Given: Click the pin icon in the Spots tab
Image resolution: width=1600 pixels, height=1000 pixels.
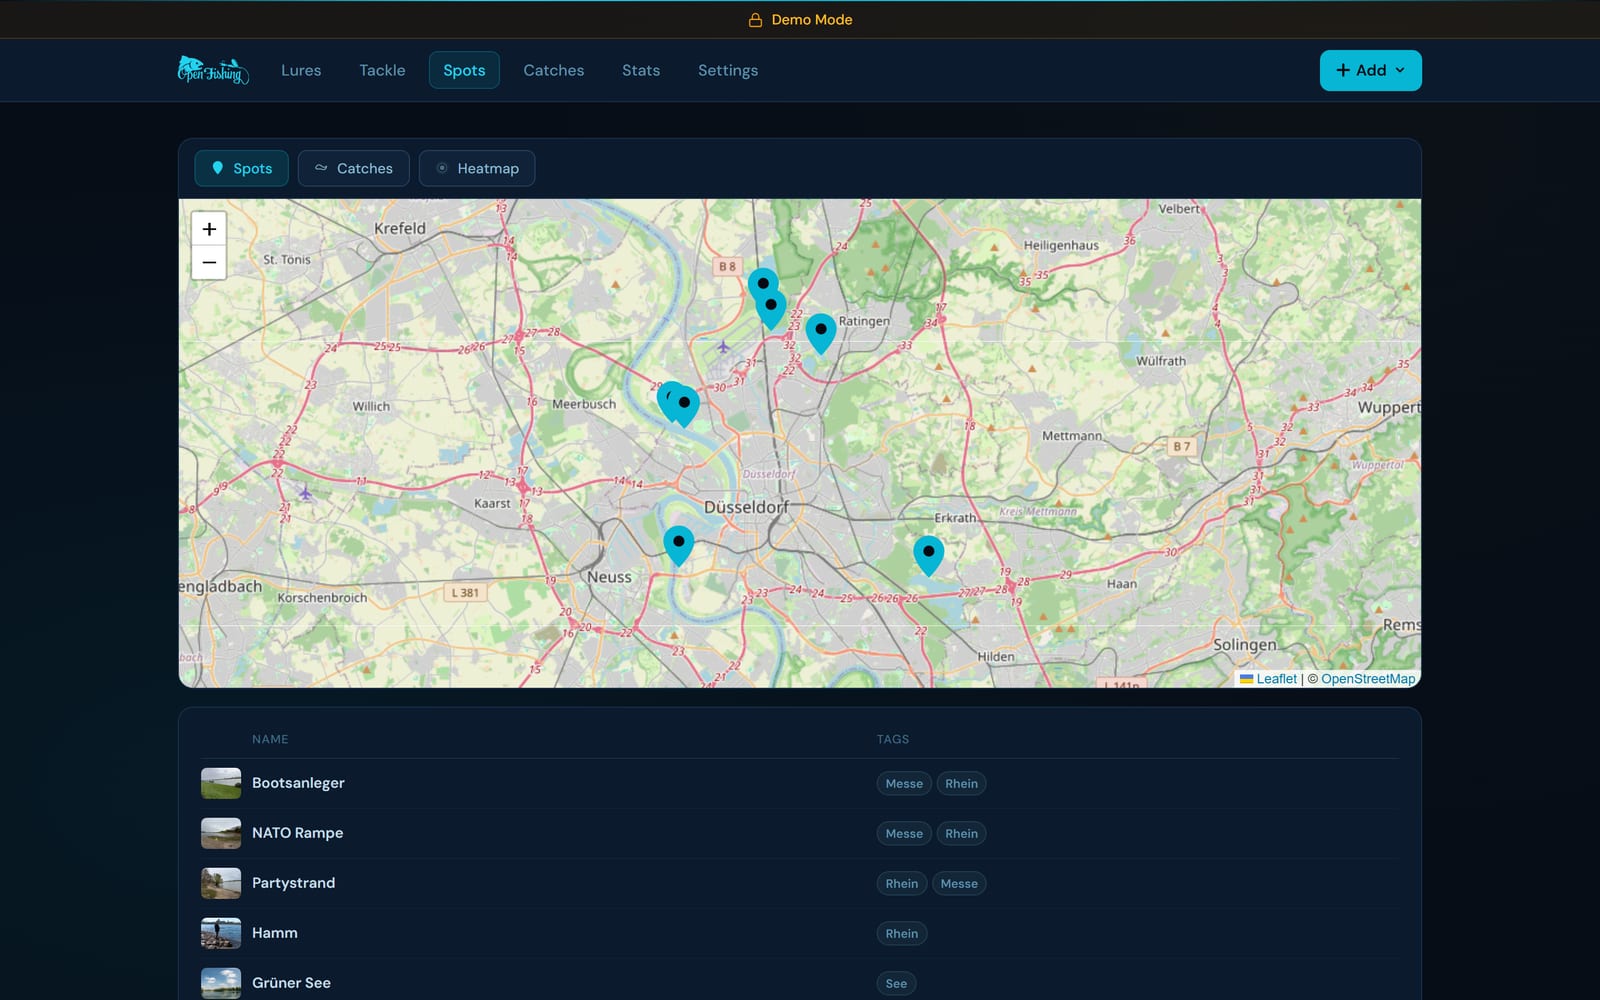Looking at the screenshot, I should coord(217,168).
